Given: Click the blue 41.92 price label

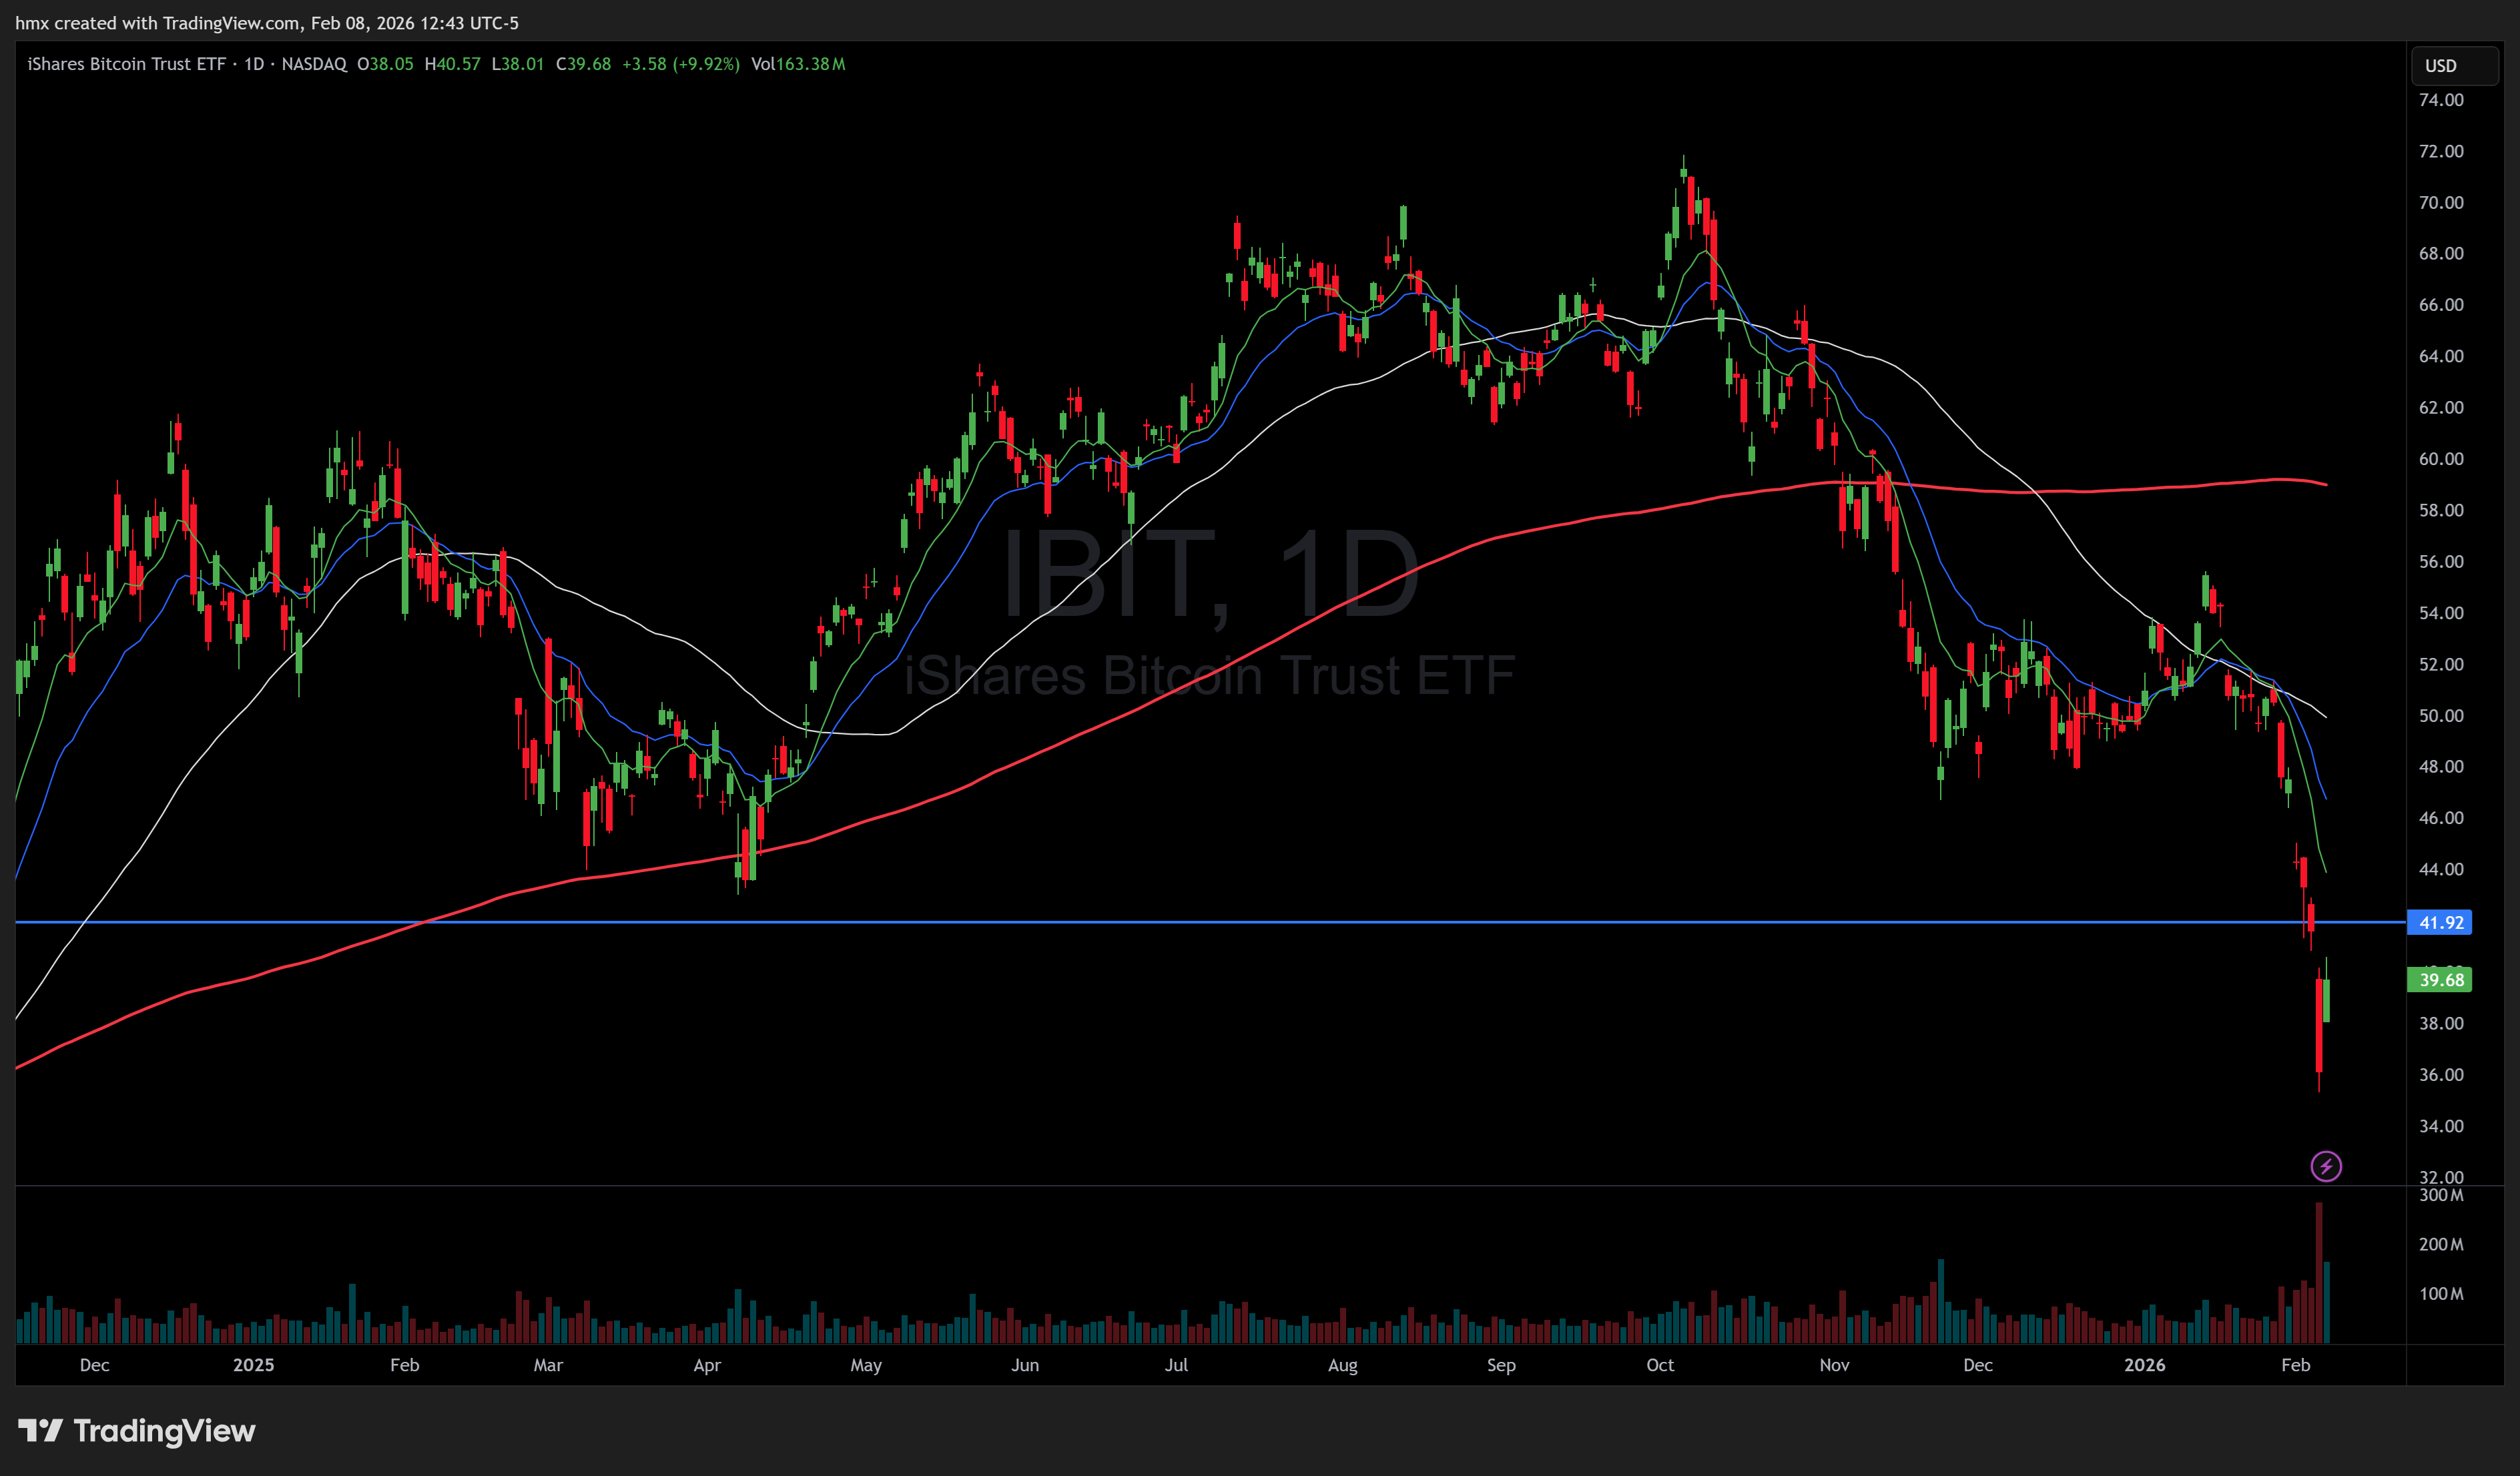Looking at the screenshot, I should [x=2439, y=922].
